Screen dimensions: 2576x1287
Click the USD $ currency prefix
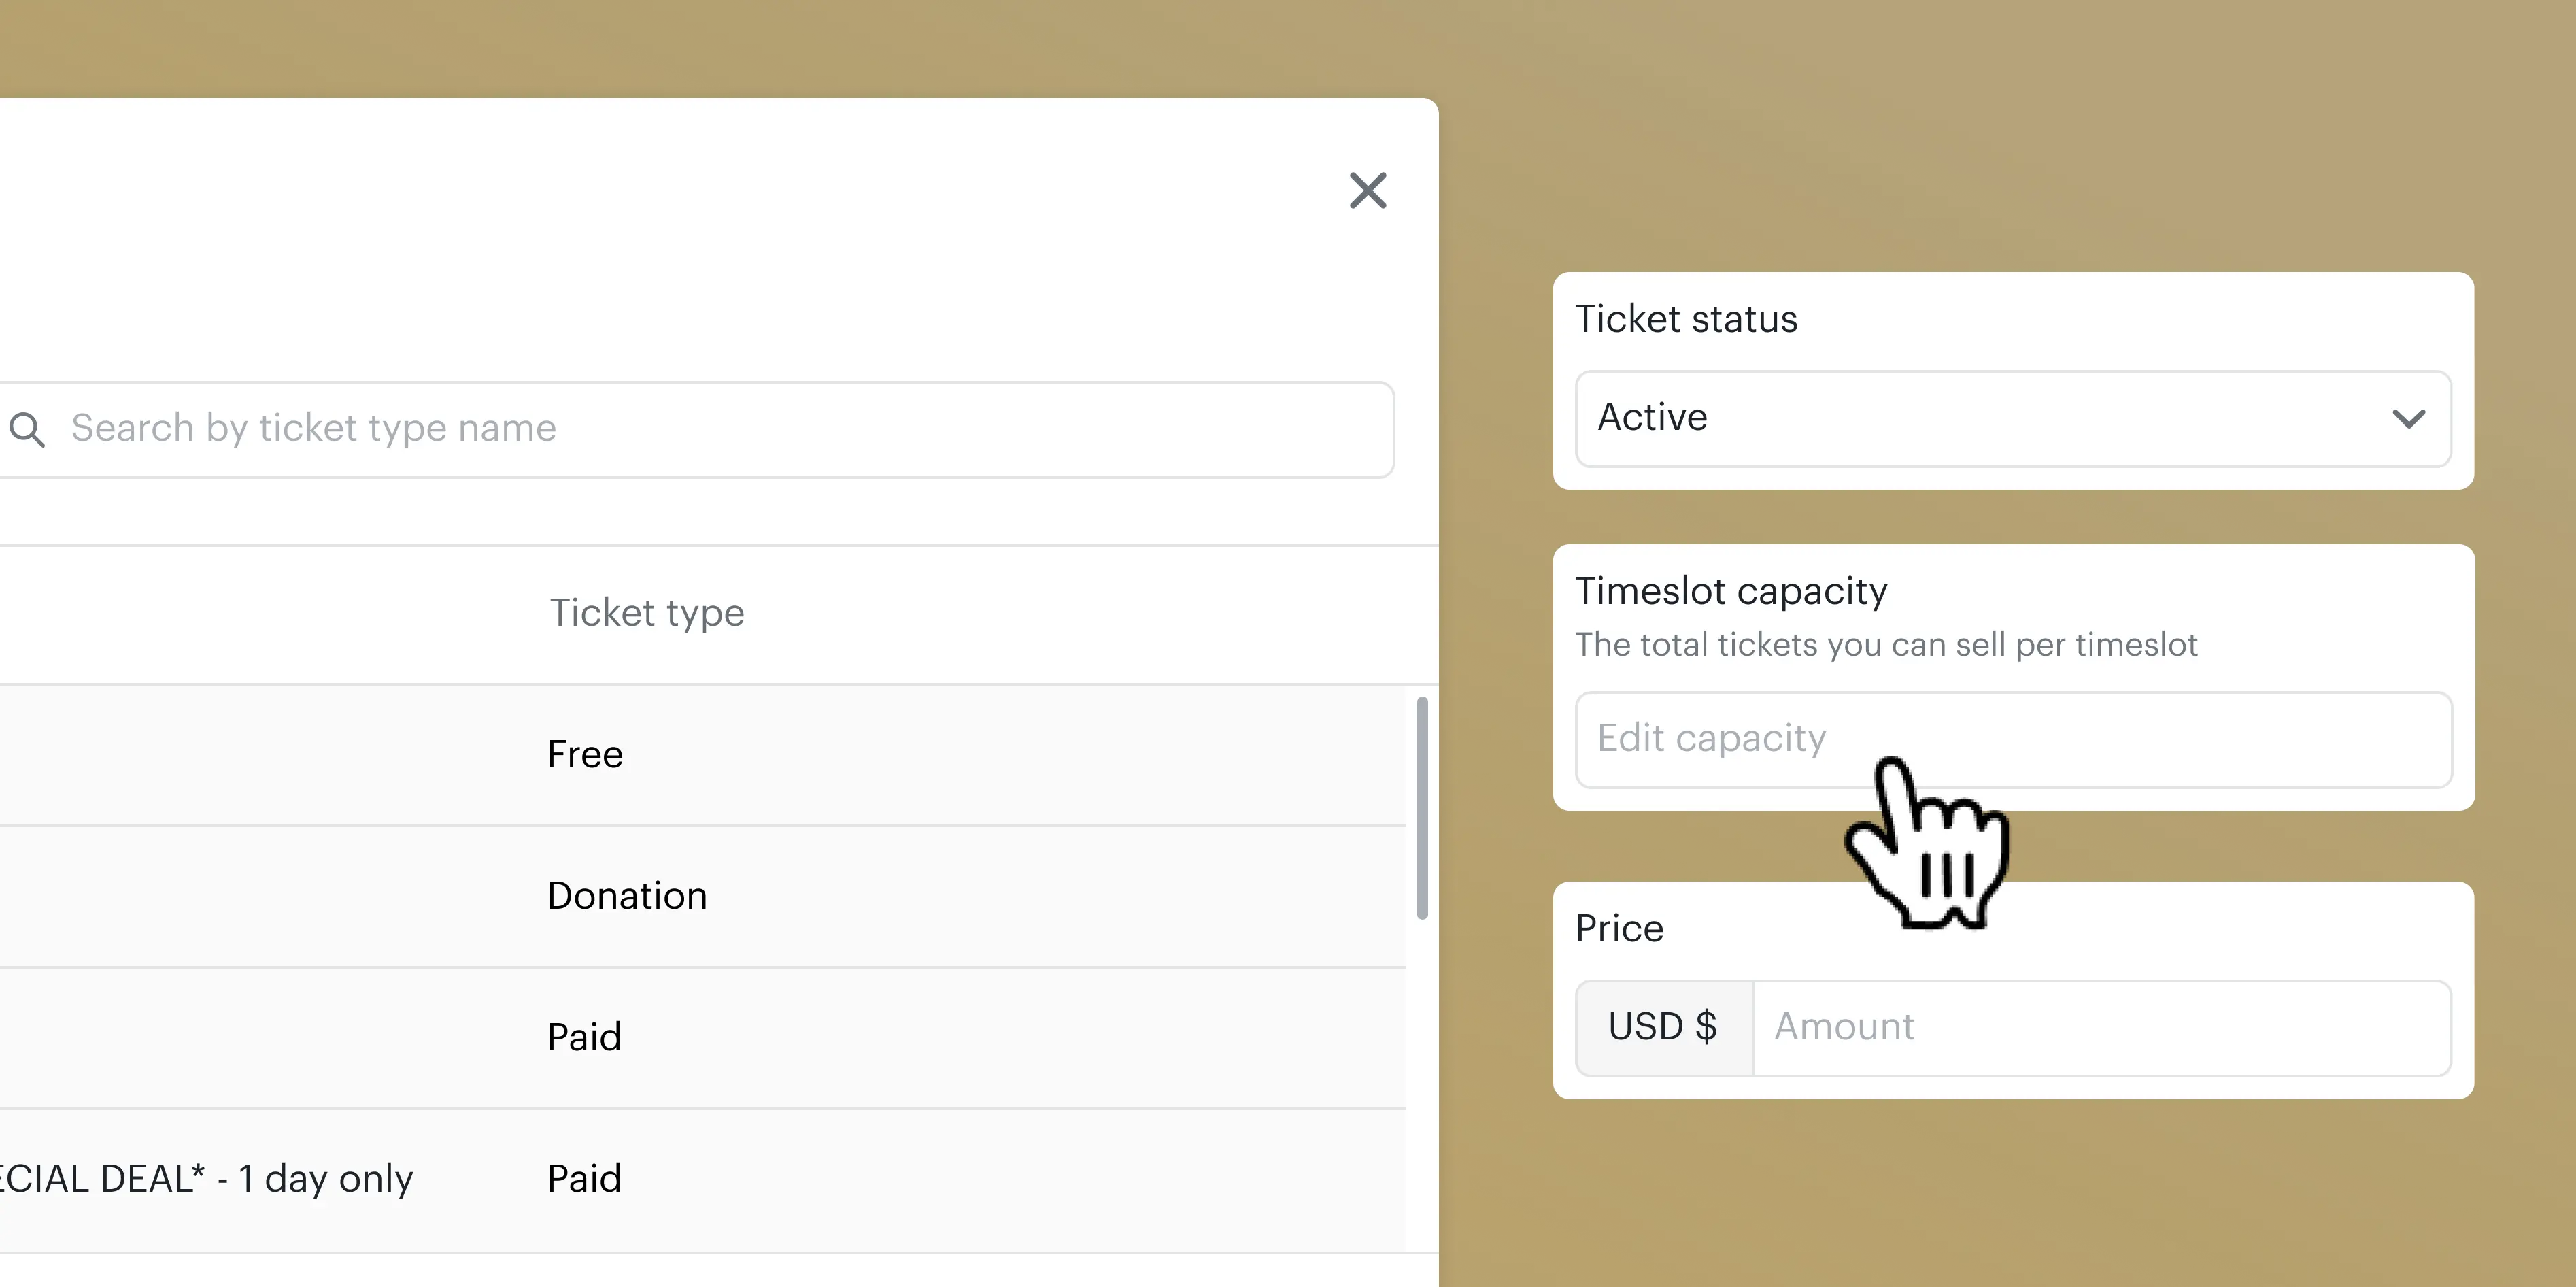(1662, 1027)
